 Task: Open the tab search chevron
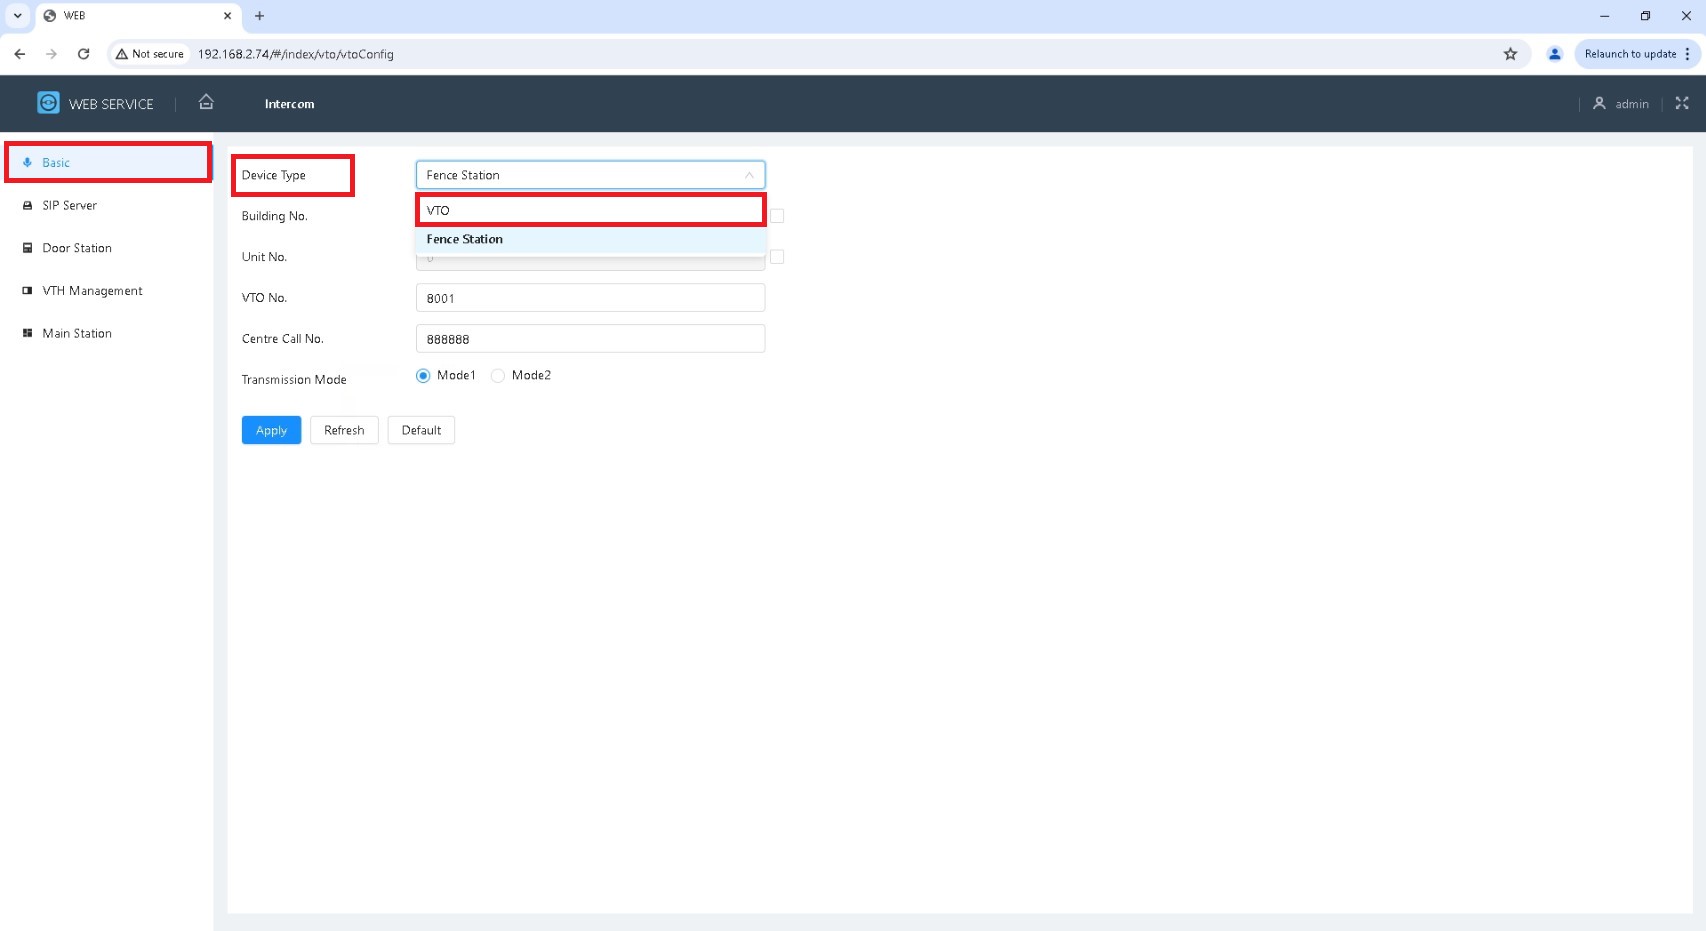[x=18, y=16]
